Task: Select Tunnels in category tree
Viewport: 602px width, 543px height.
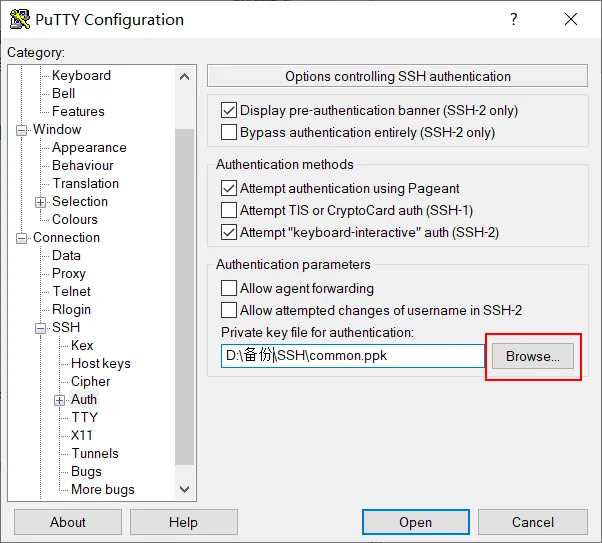Action: pyautogui.click(x=95, y=453)
